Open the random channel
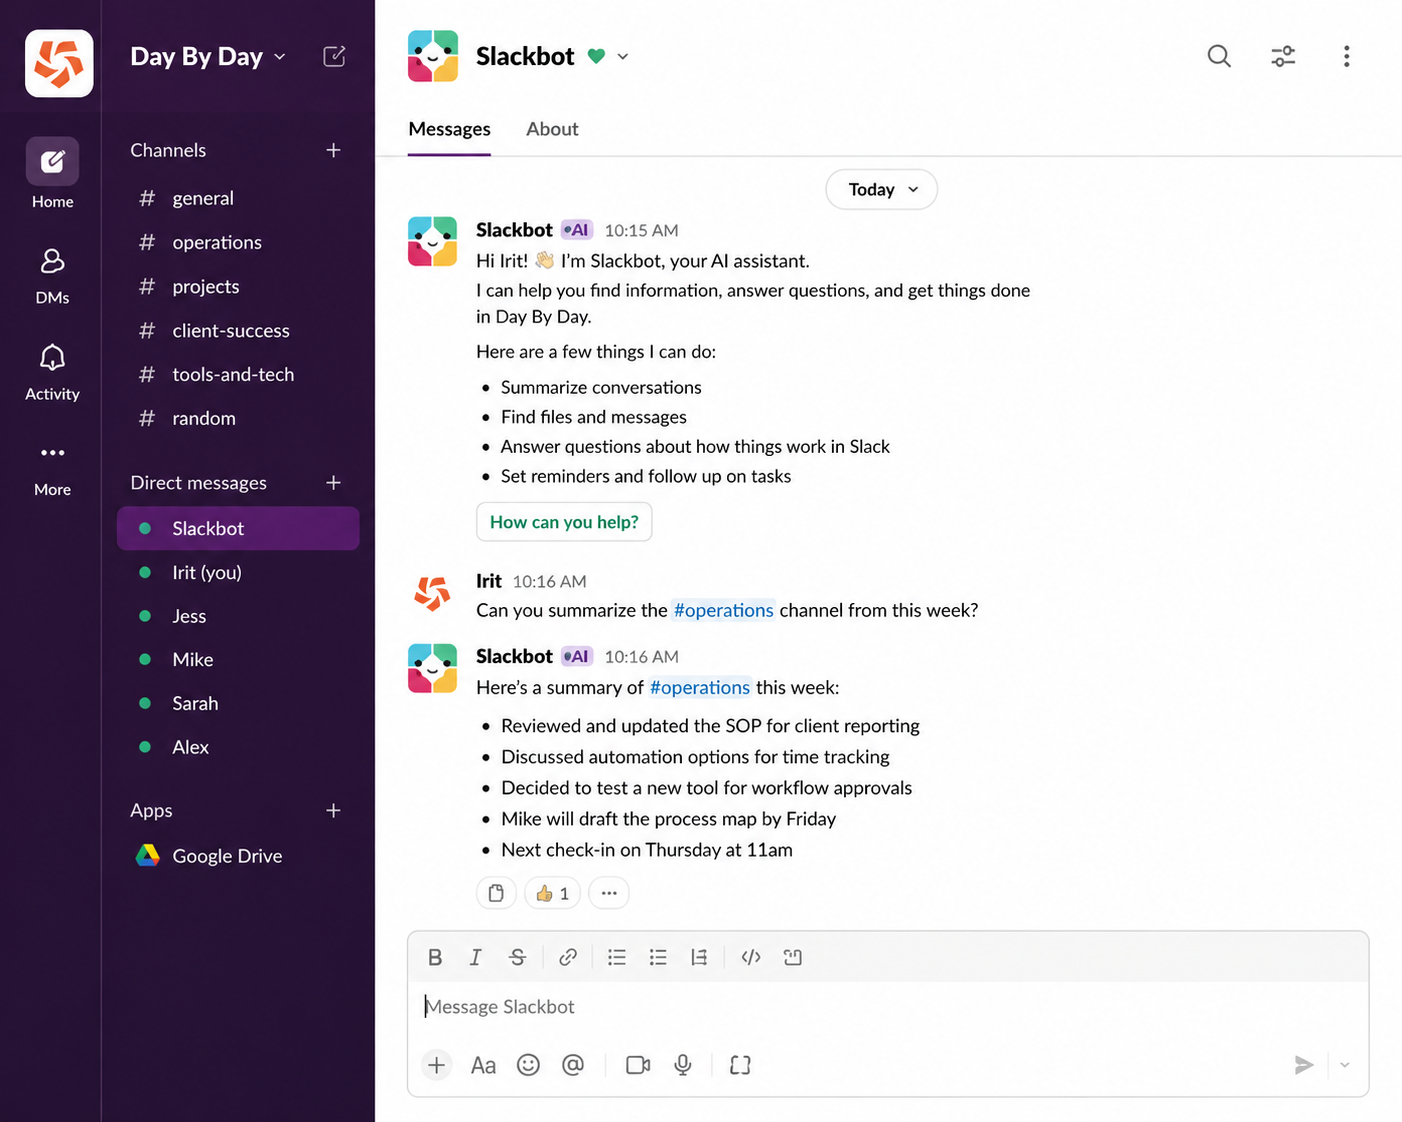 point(238,418)
